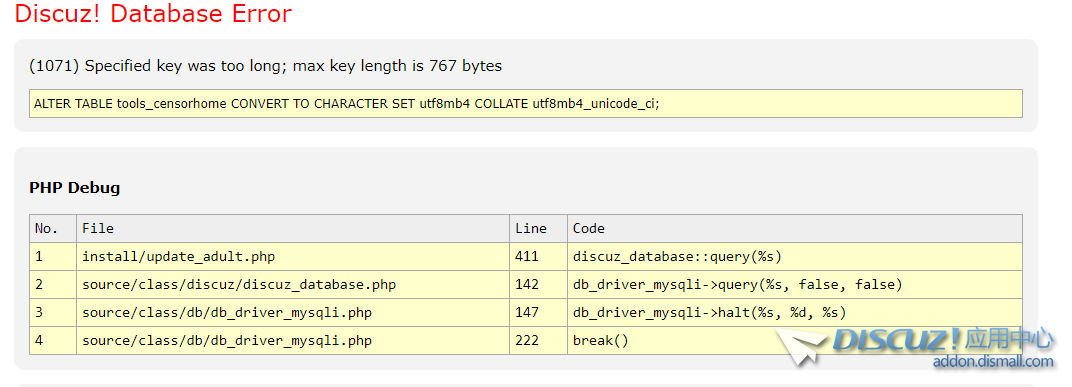Image resolution: width=1072 pixels, height=387 pixels.
Task: Click the row 3 db_driver_mysqli.php file cell
Action: (x=293, y=312)
